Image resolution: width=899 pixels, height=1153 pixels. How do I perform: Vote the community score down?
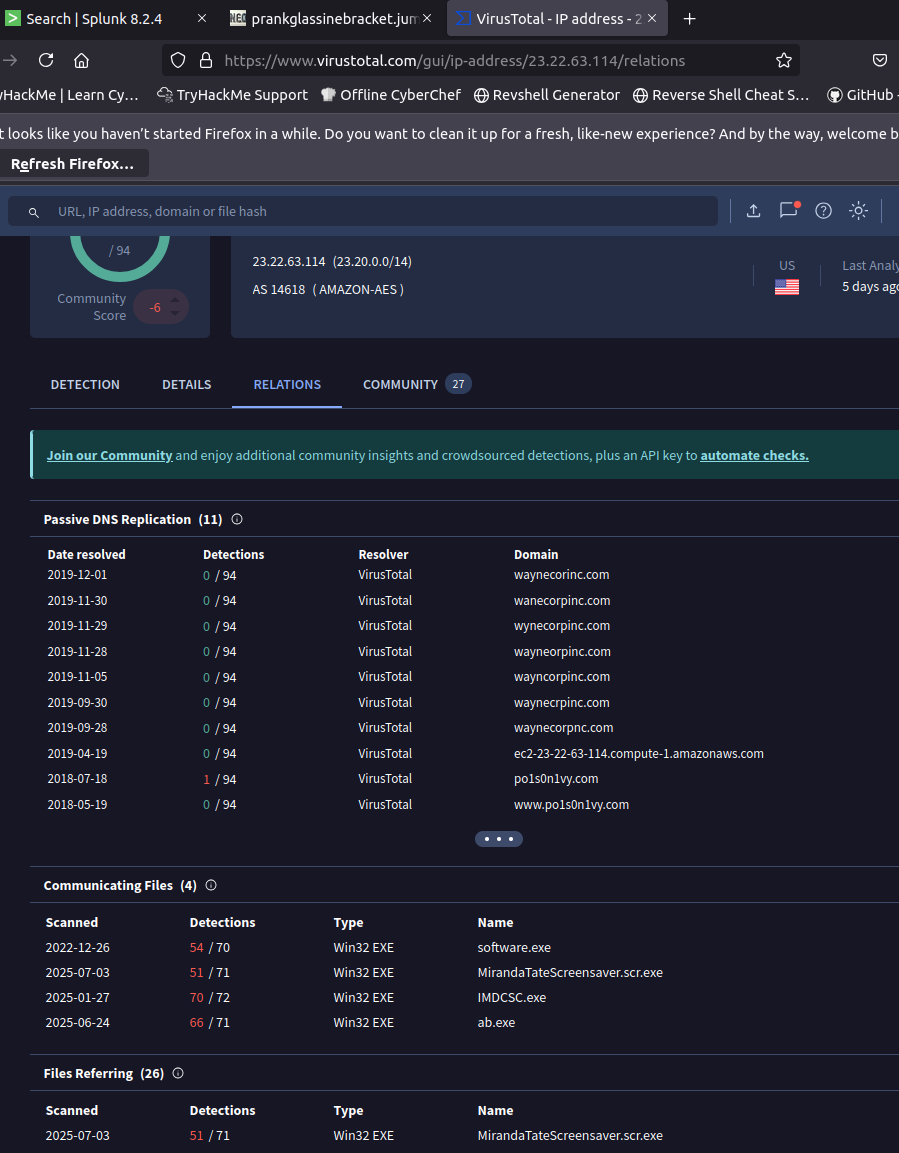coord(175,314)
